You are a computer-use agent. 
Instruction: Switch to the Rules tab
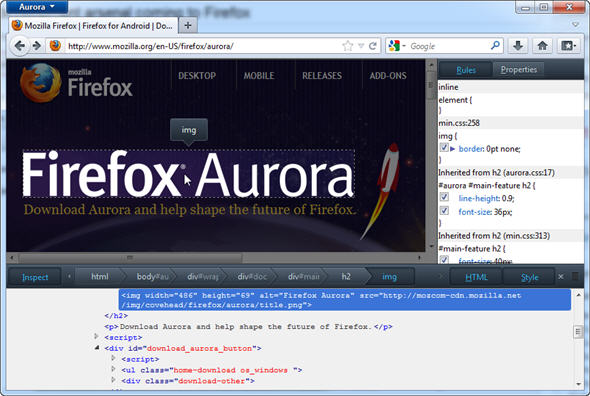pos(466,70)
